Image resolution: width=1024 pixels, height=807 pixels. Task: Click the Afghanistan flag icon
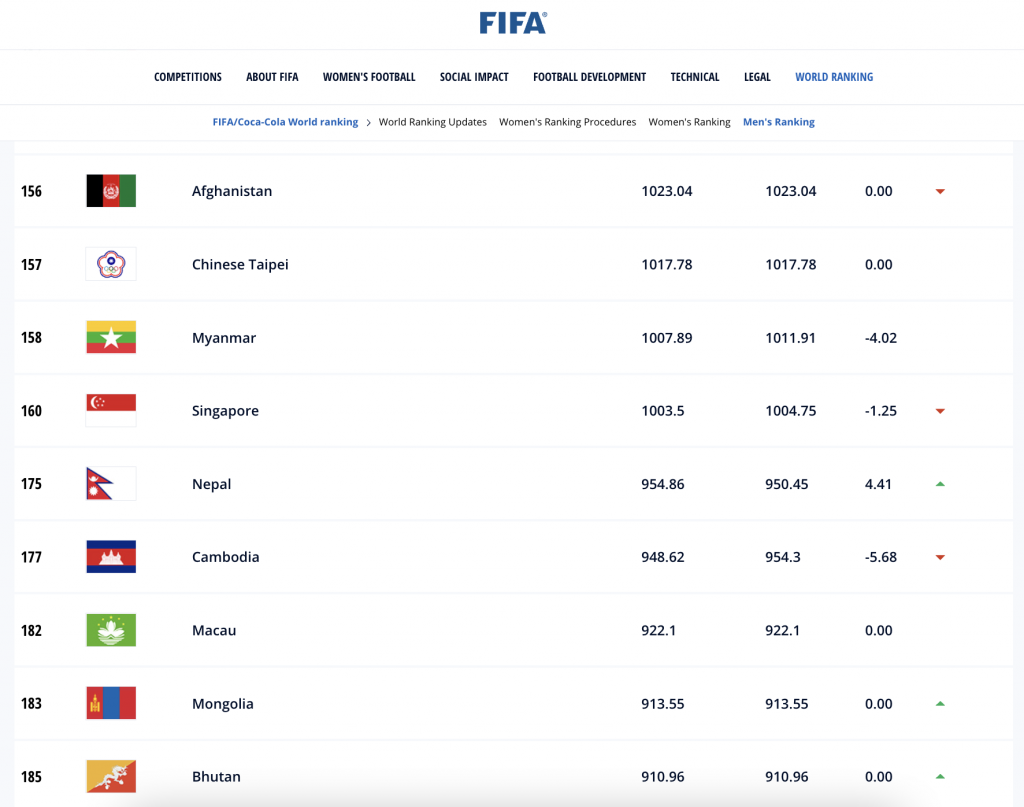(111, 191)
